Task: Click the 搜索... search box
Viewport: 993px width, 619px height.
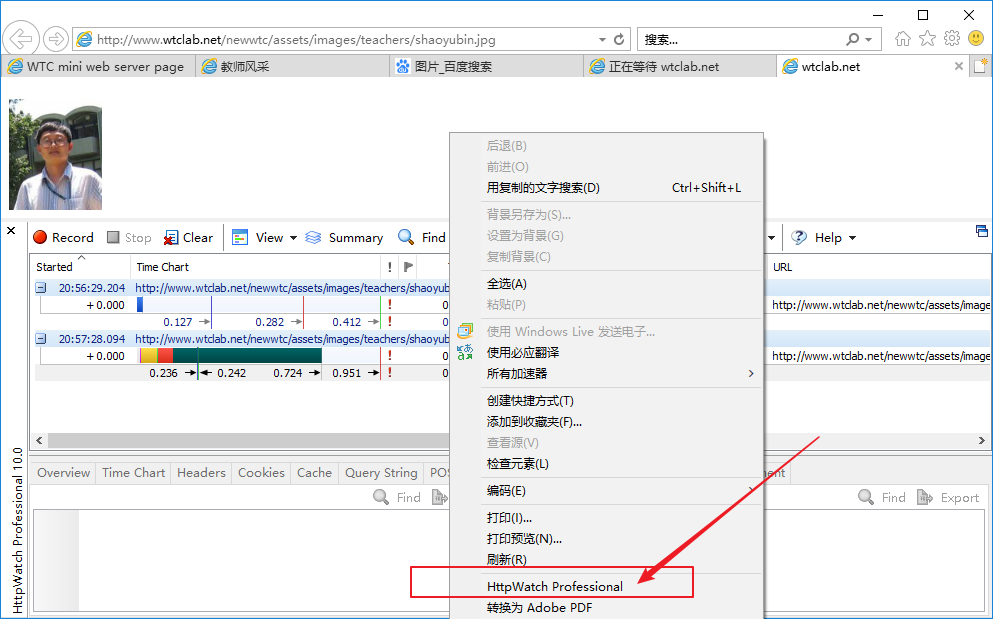Action: [x=741, y=39]
